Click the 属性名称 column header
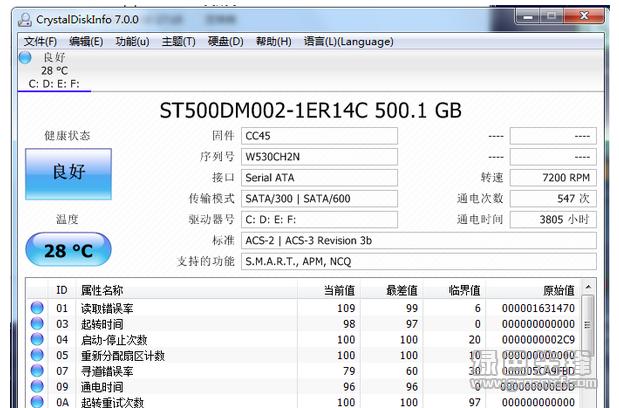Viewport: 619px width, 408px height. (x=186, y=290)
